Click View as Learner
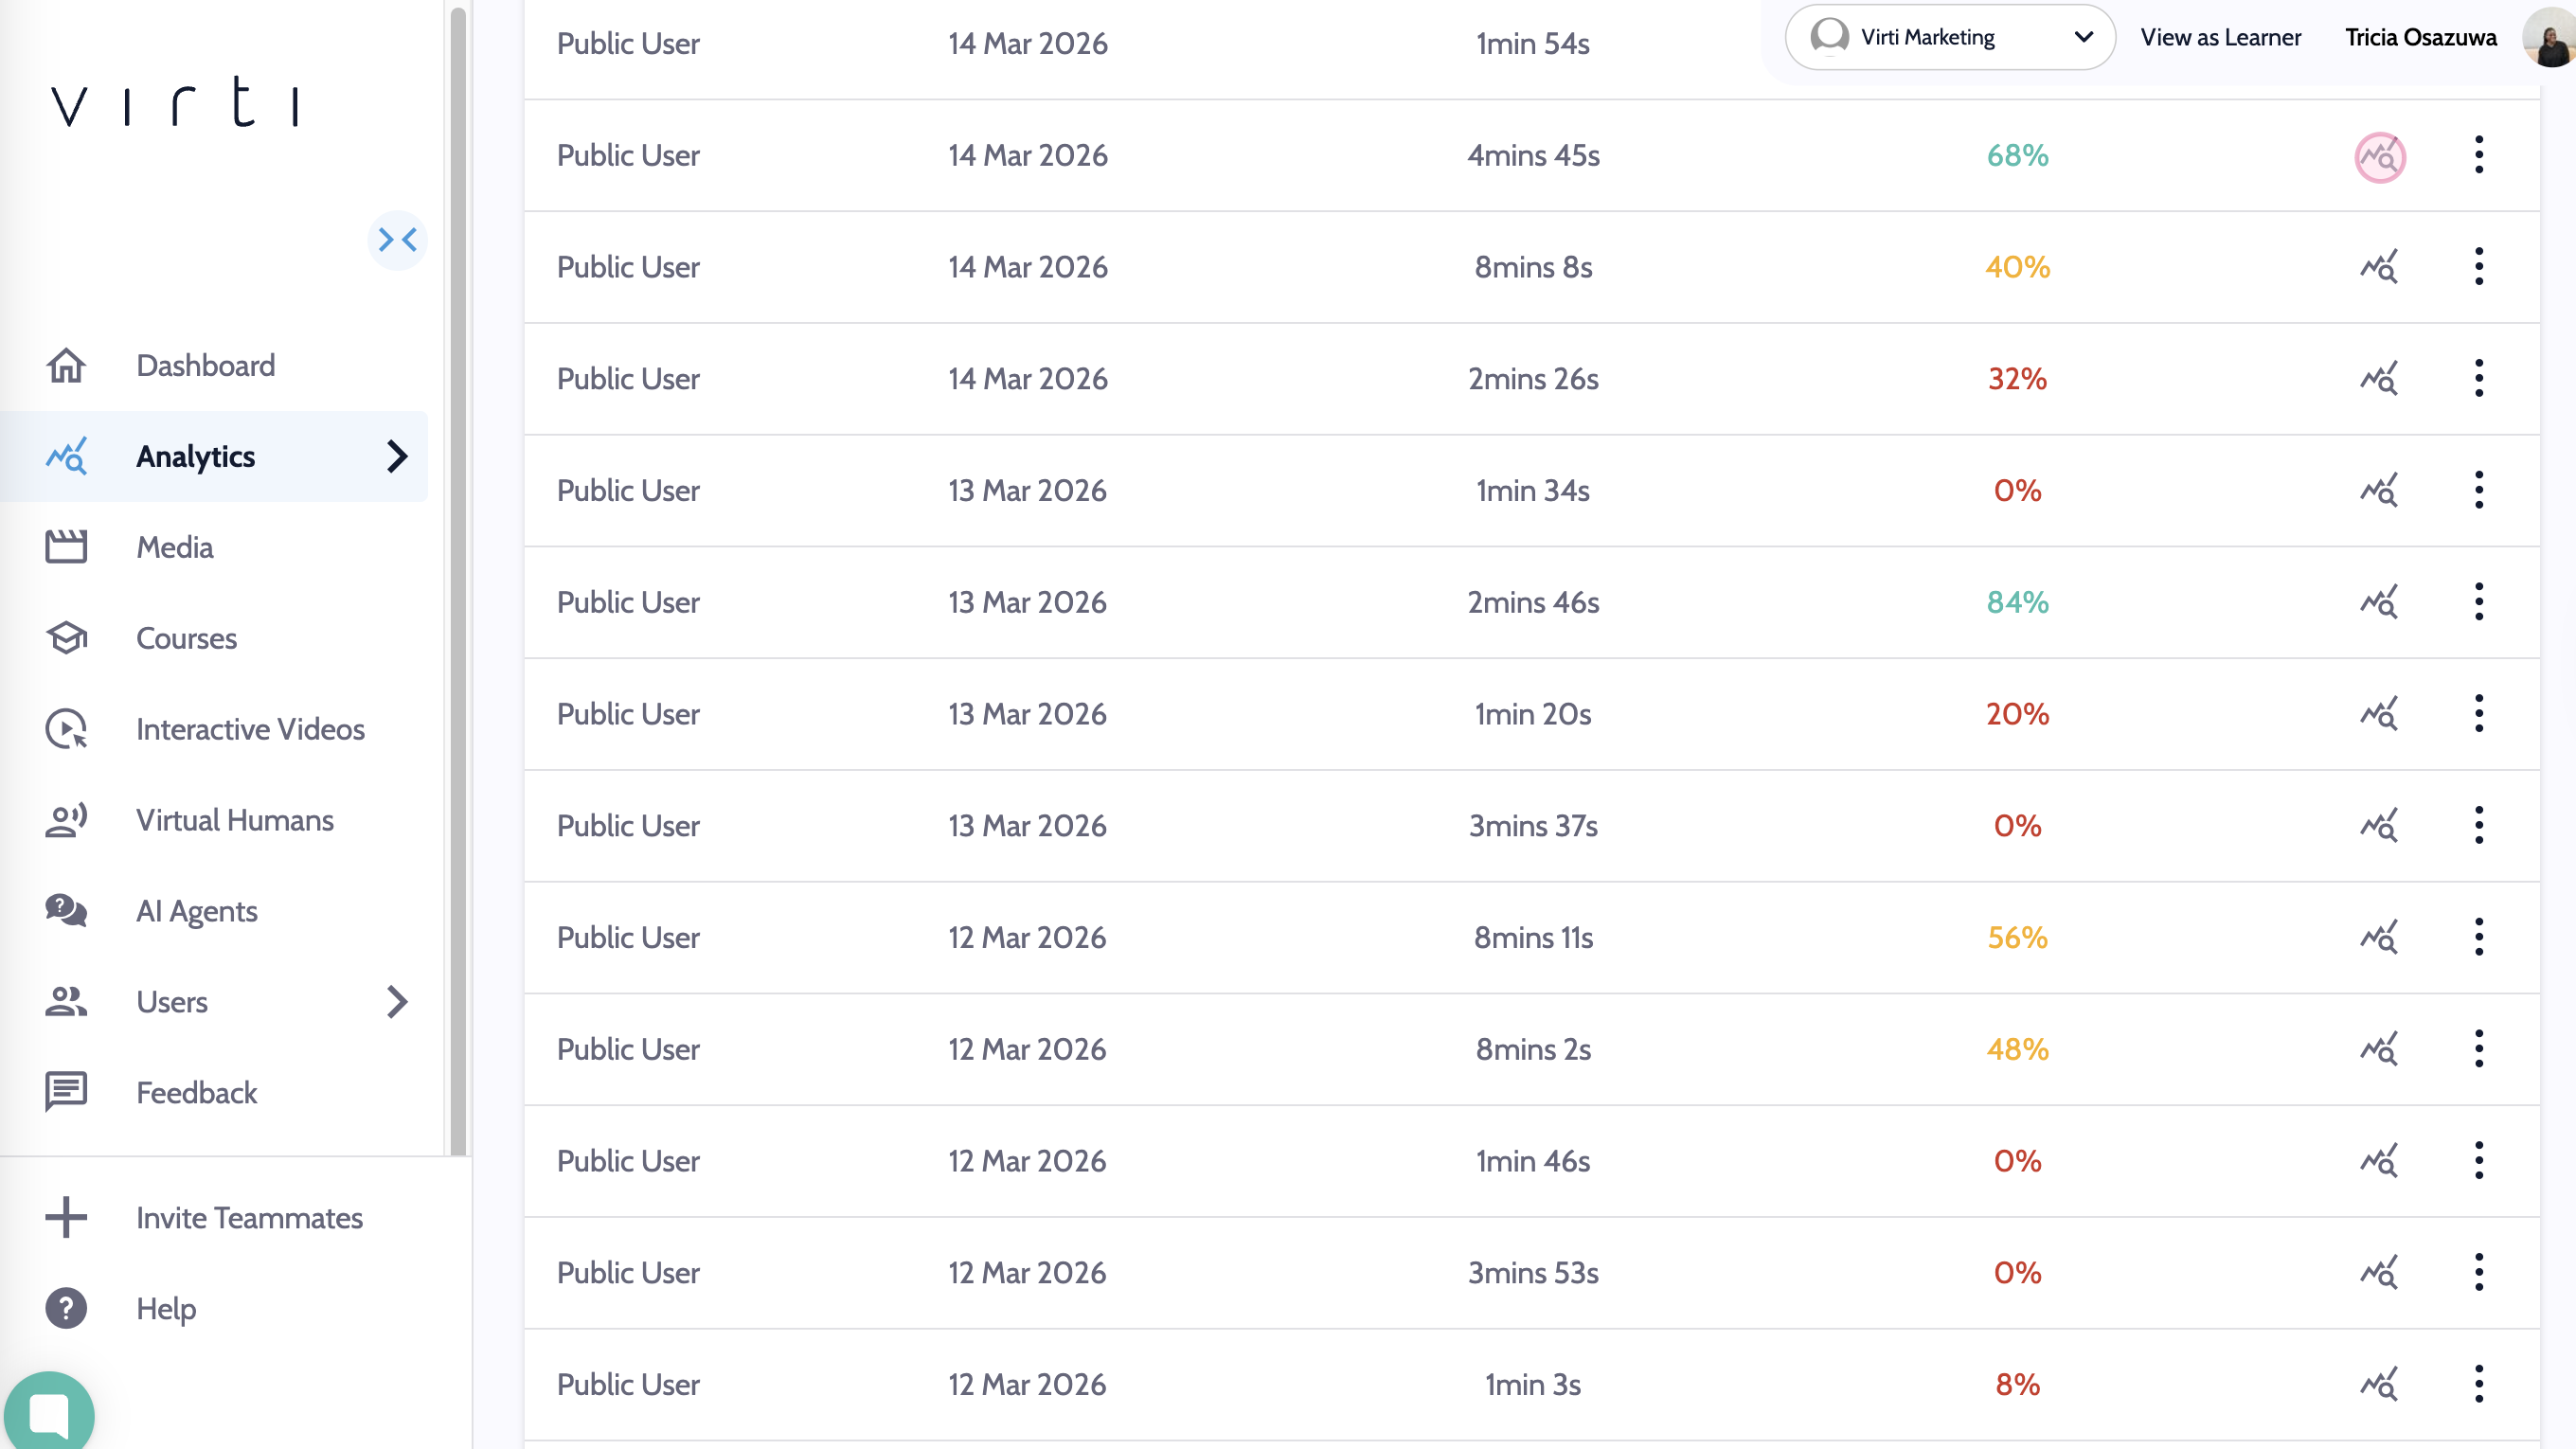 [2220, 38]
